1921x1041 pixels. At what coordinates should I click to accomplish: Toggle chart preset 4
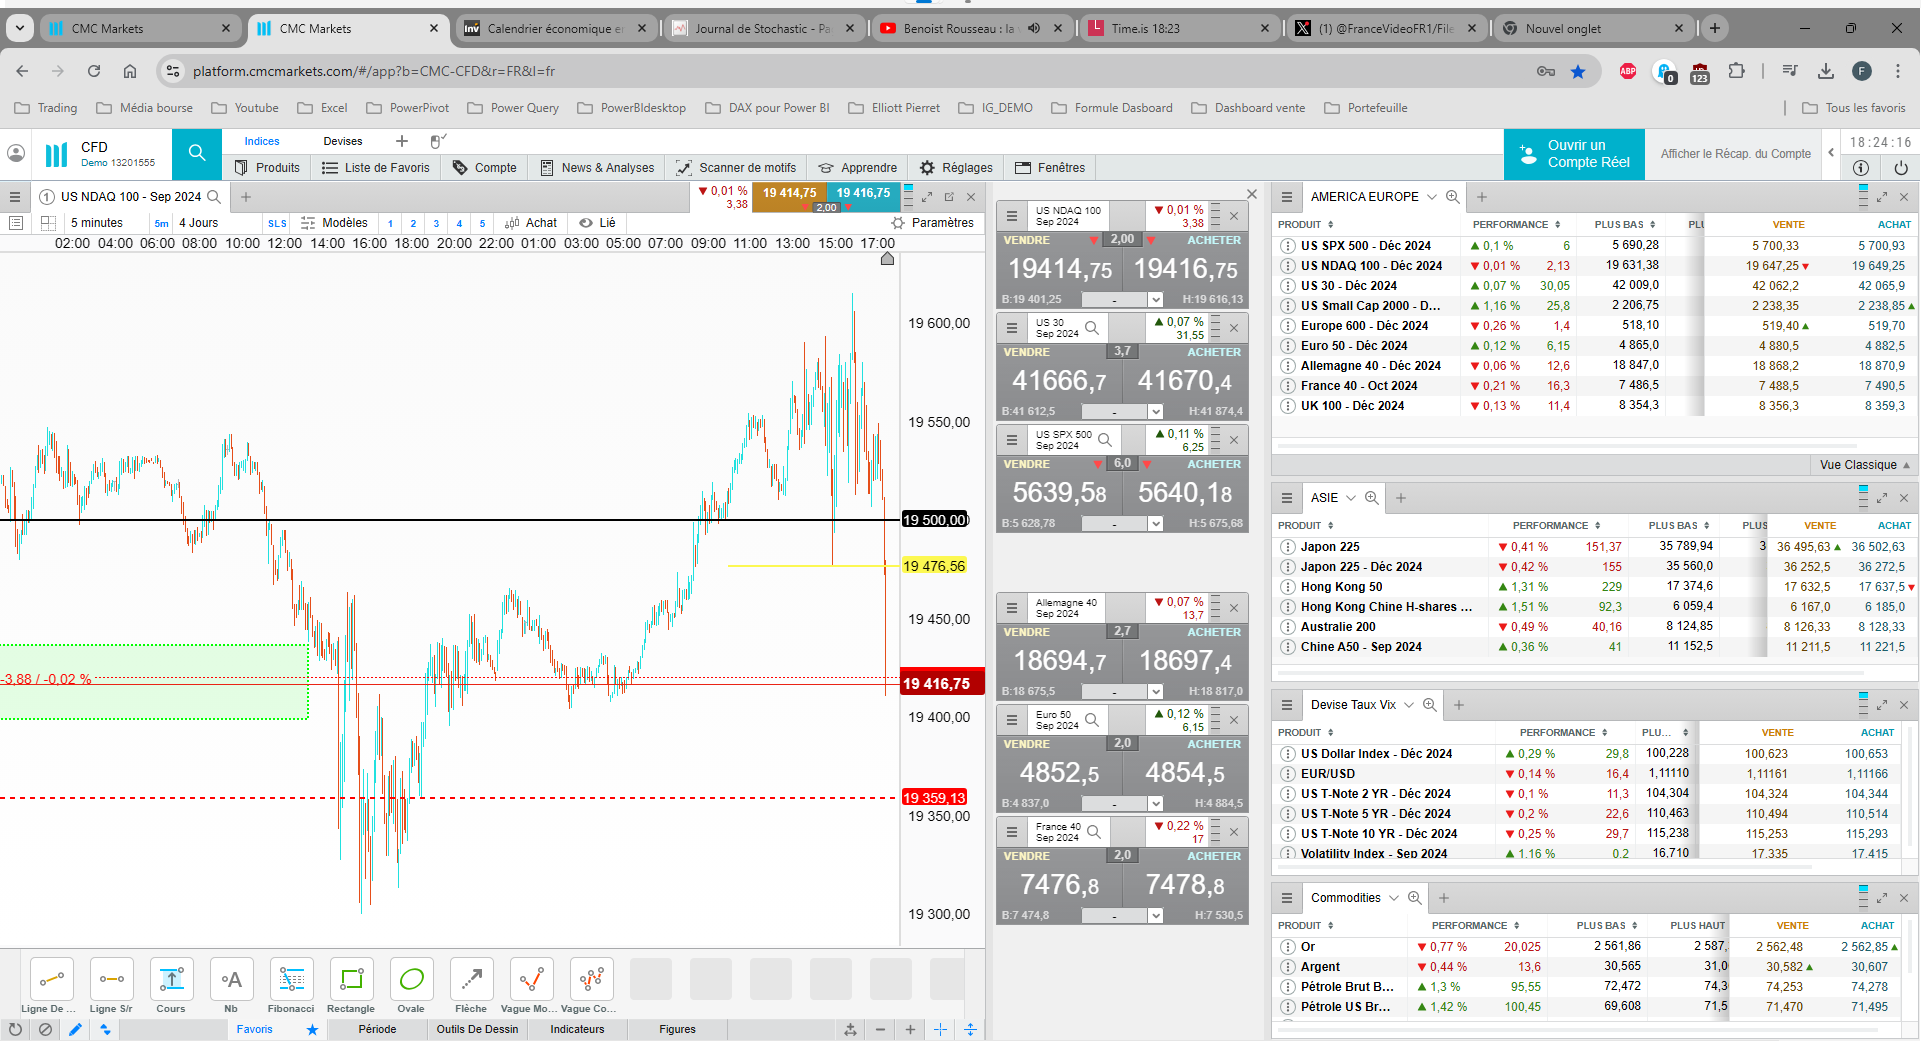459,223
